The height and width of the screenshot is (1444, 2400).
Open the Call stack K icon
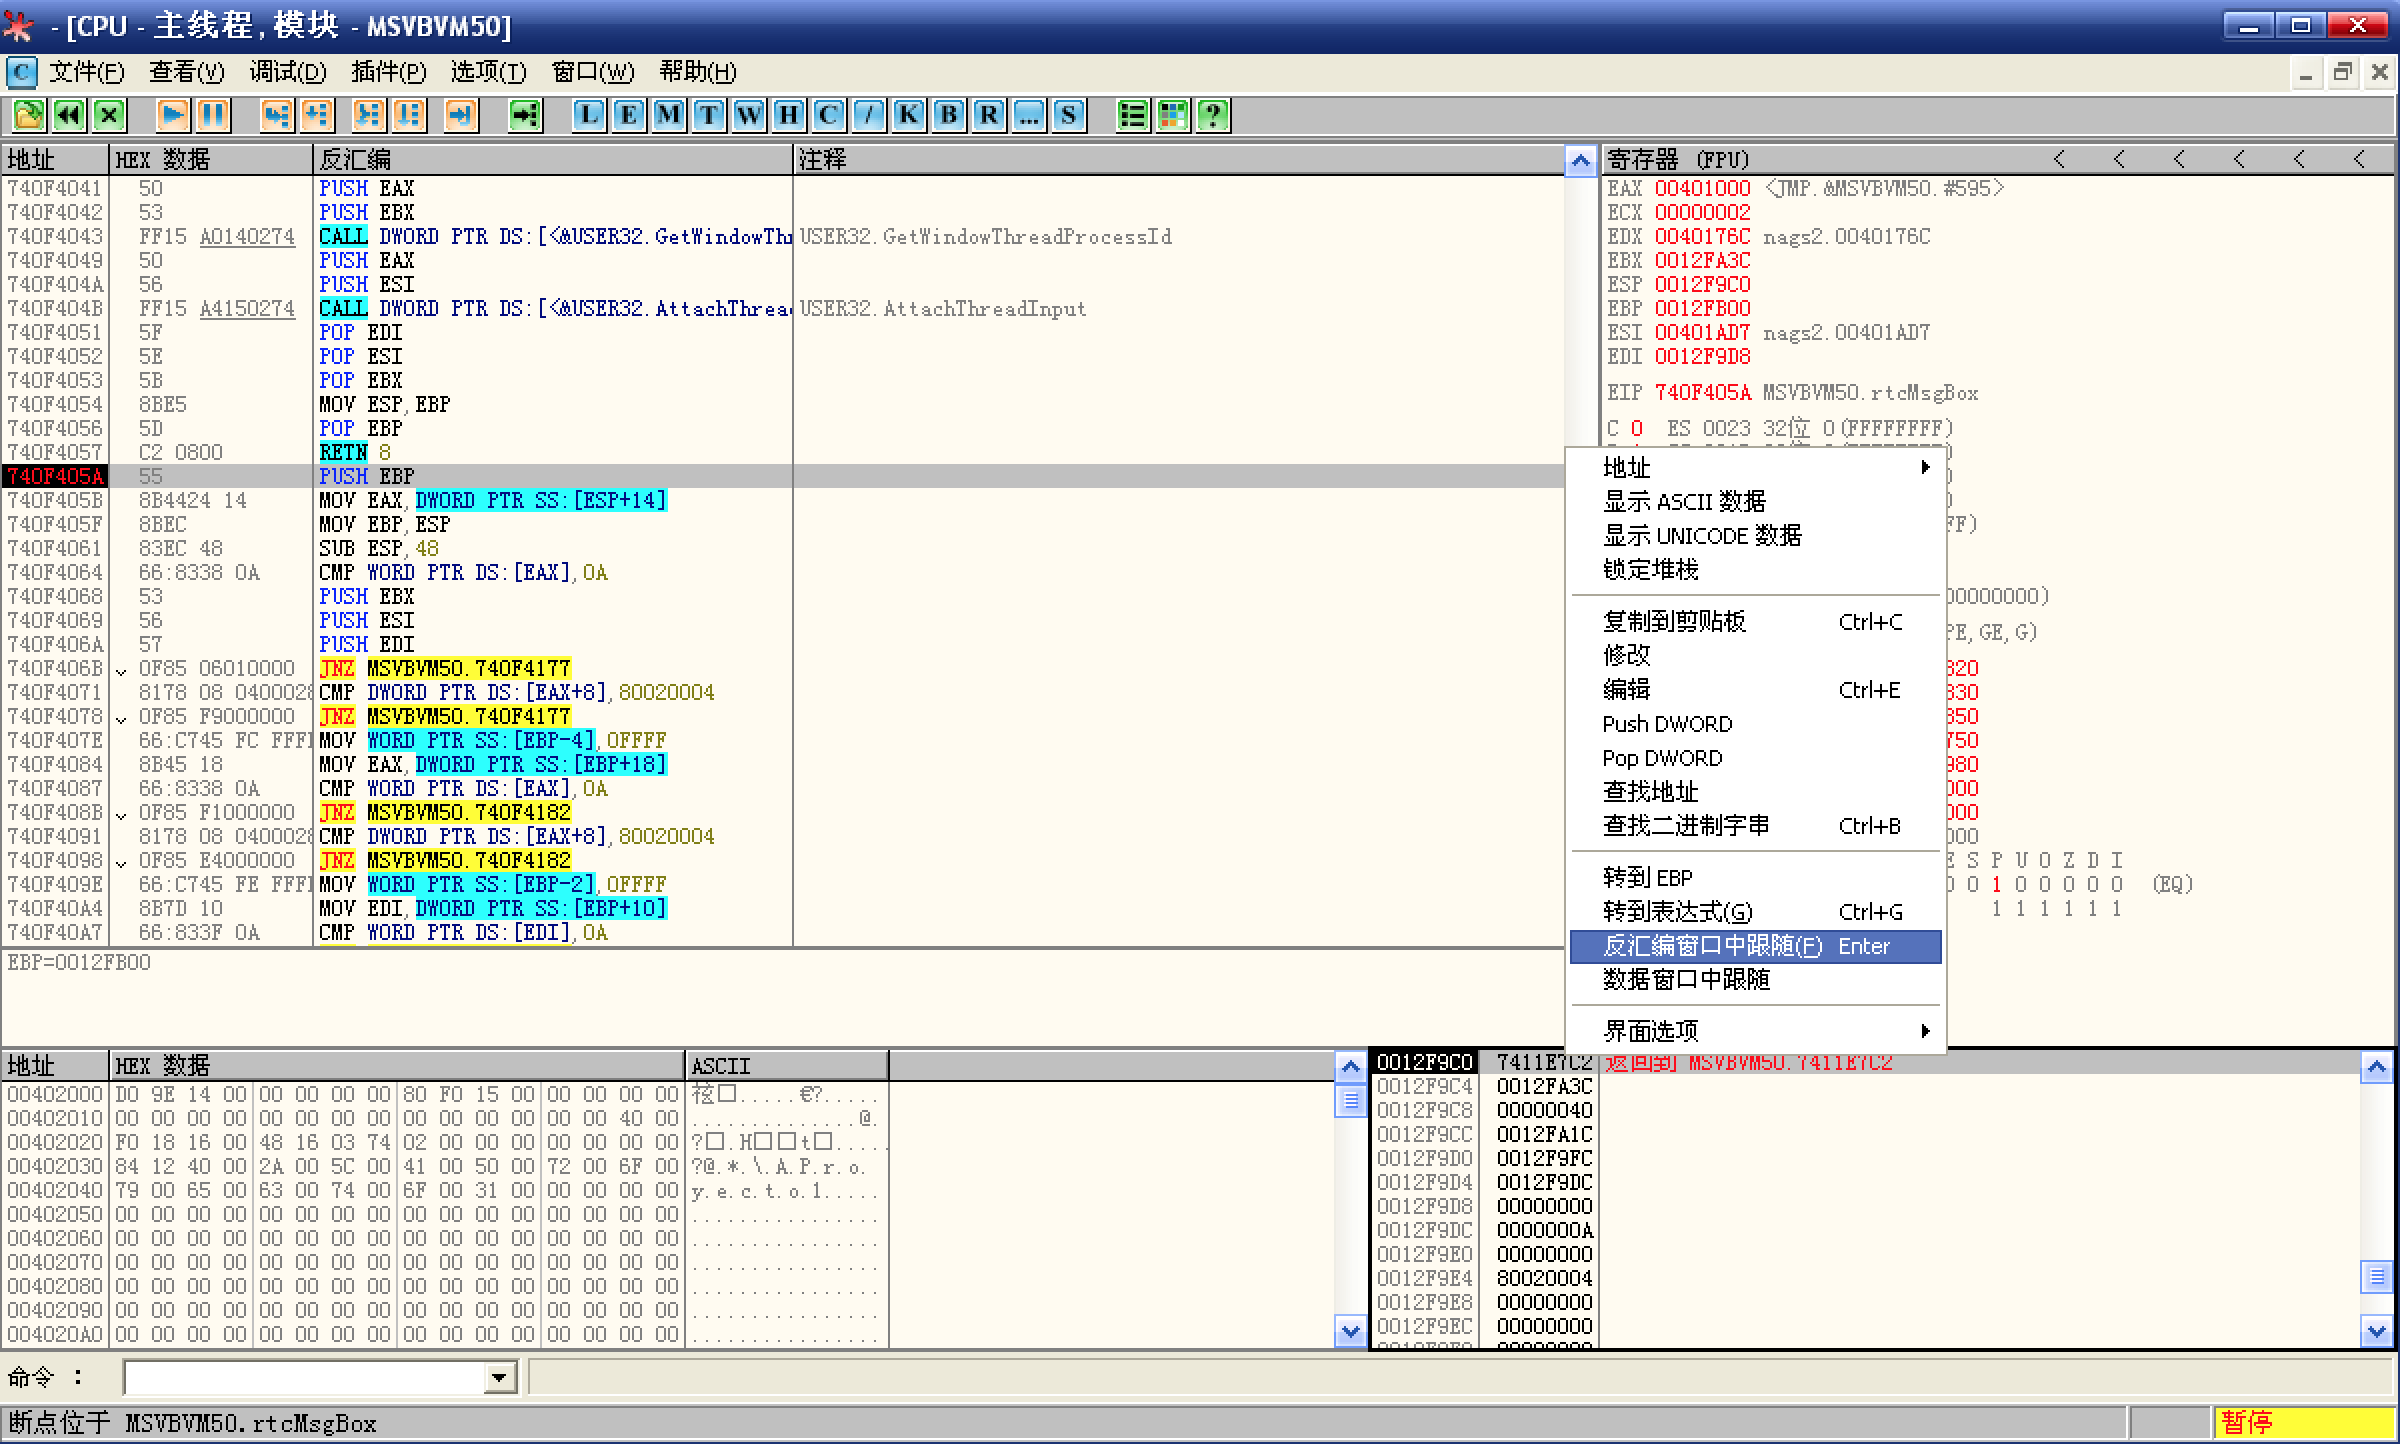click(908, 115)
